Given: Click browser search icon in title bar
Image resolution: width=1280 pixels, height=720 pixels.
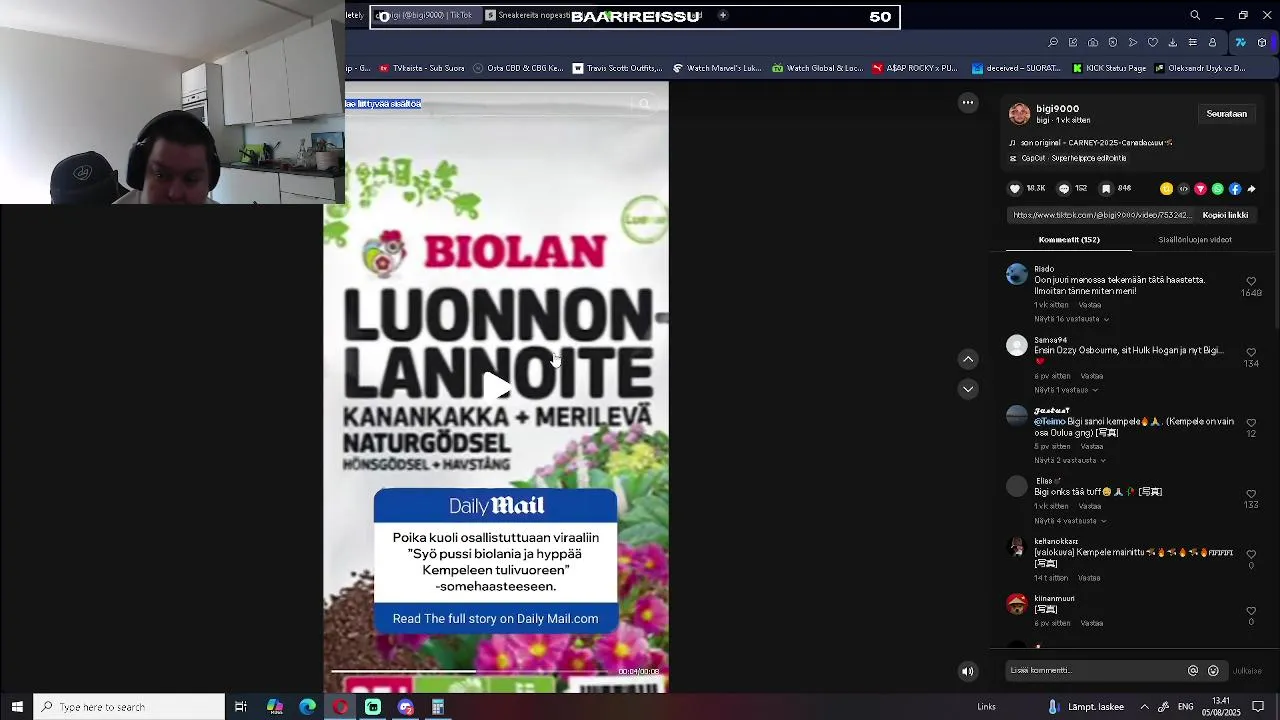Looking at the screenshot, I should click(1195, 16).
